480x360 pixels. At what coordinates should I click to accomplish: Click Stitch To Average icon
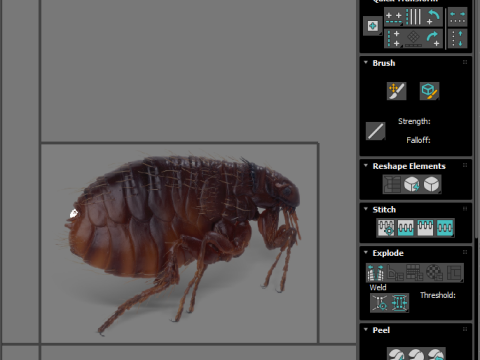click(x=406, y=228)
